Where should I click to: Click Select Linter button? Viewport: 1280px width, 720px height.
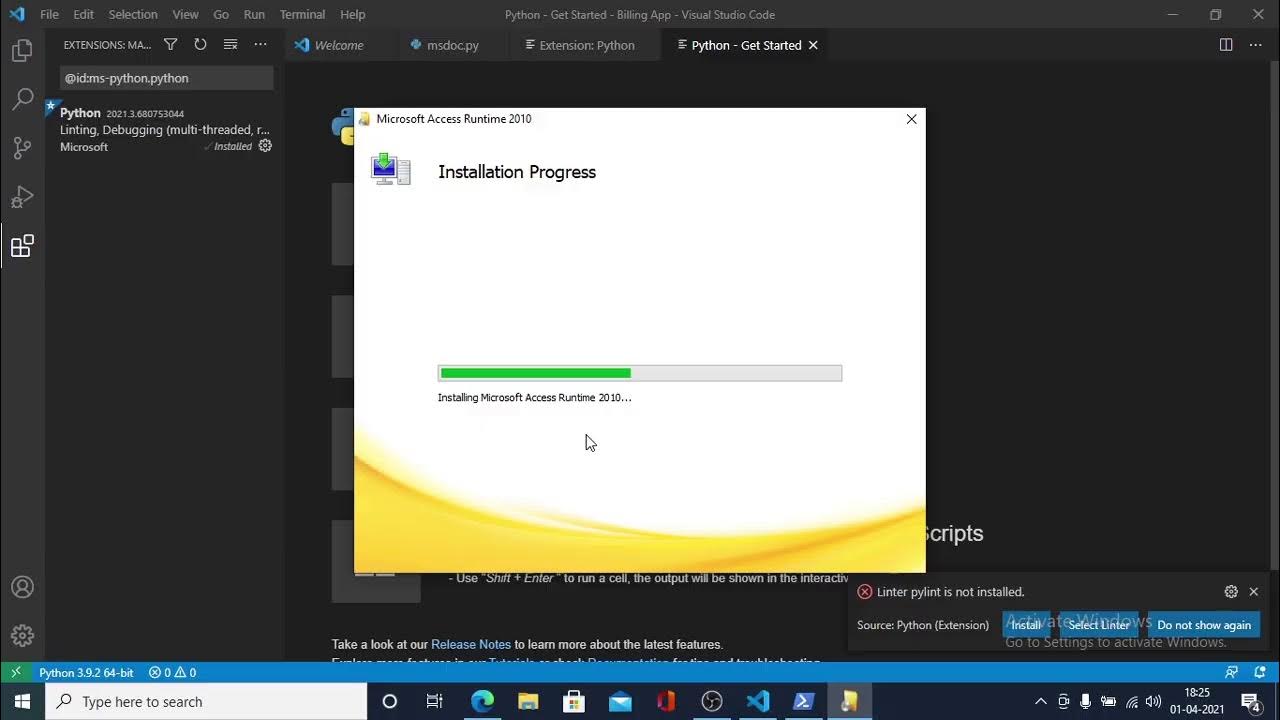coord(1099,625)
